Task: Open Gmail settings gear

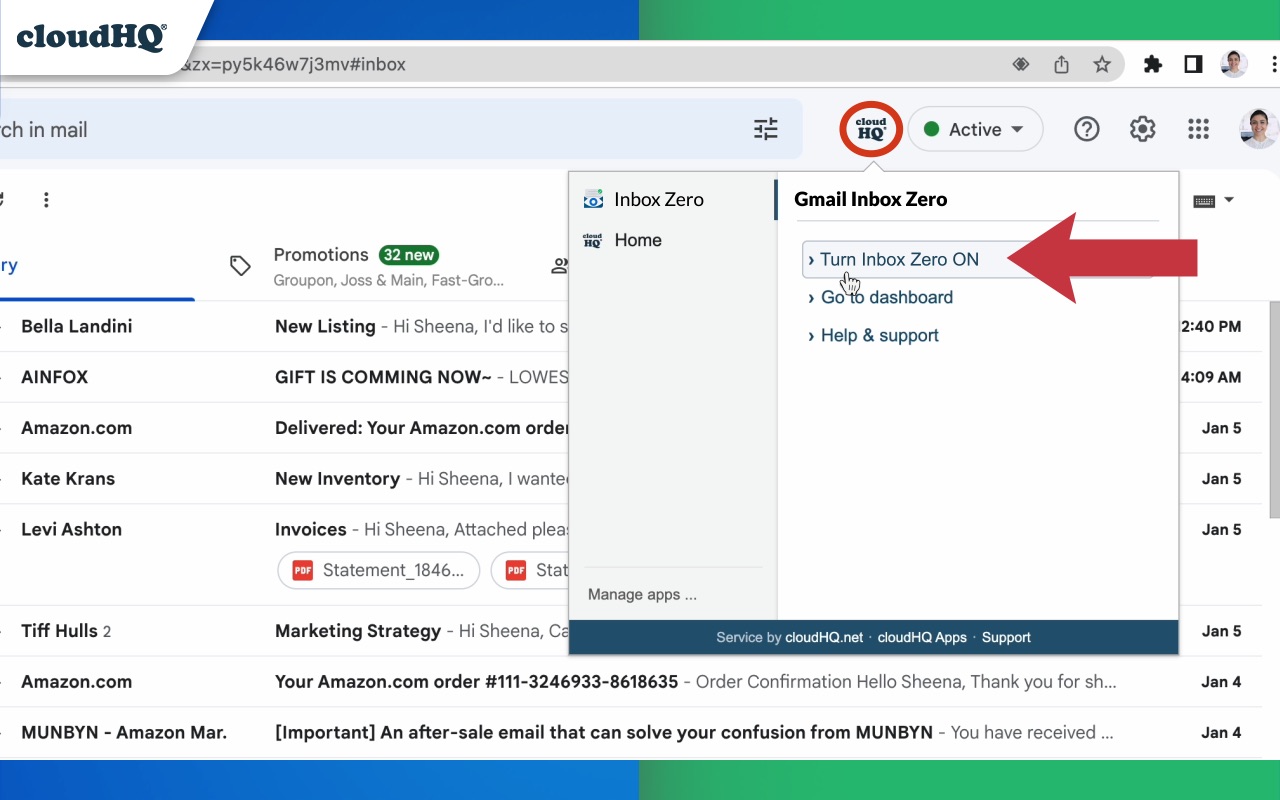Action: 1142,128
